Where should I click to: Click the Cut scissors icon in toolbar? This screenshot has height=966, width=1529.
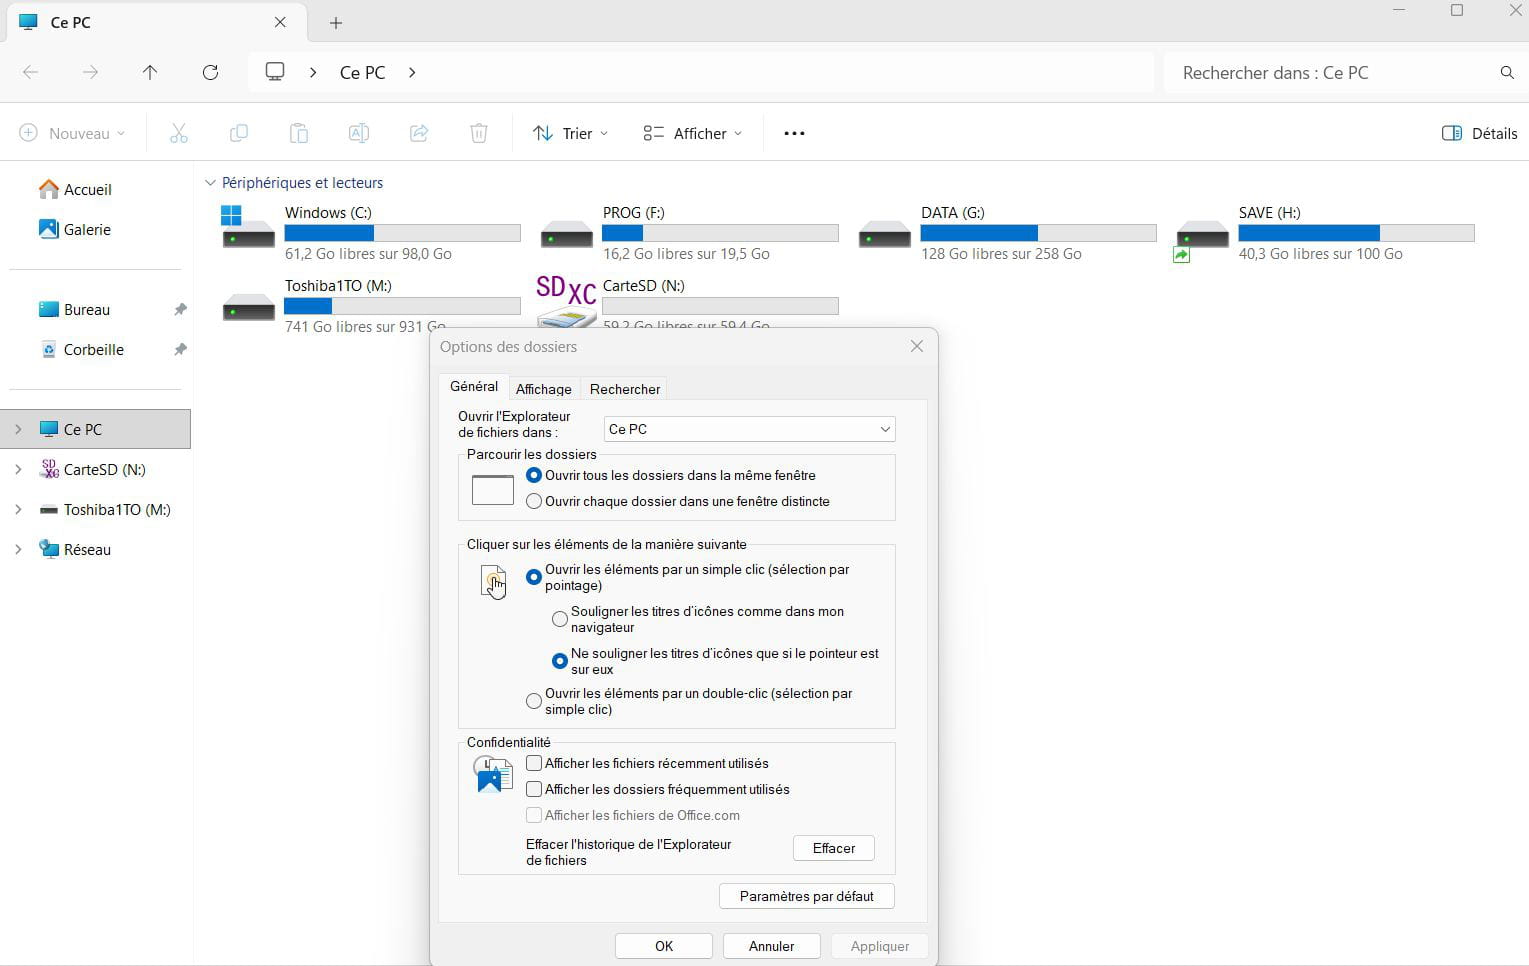tap(179, 133)
